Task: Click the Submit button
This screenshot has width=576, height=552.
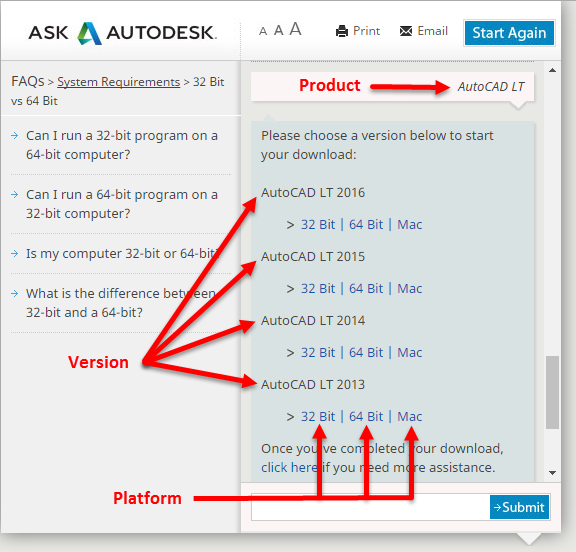Action: pos(519,507)
